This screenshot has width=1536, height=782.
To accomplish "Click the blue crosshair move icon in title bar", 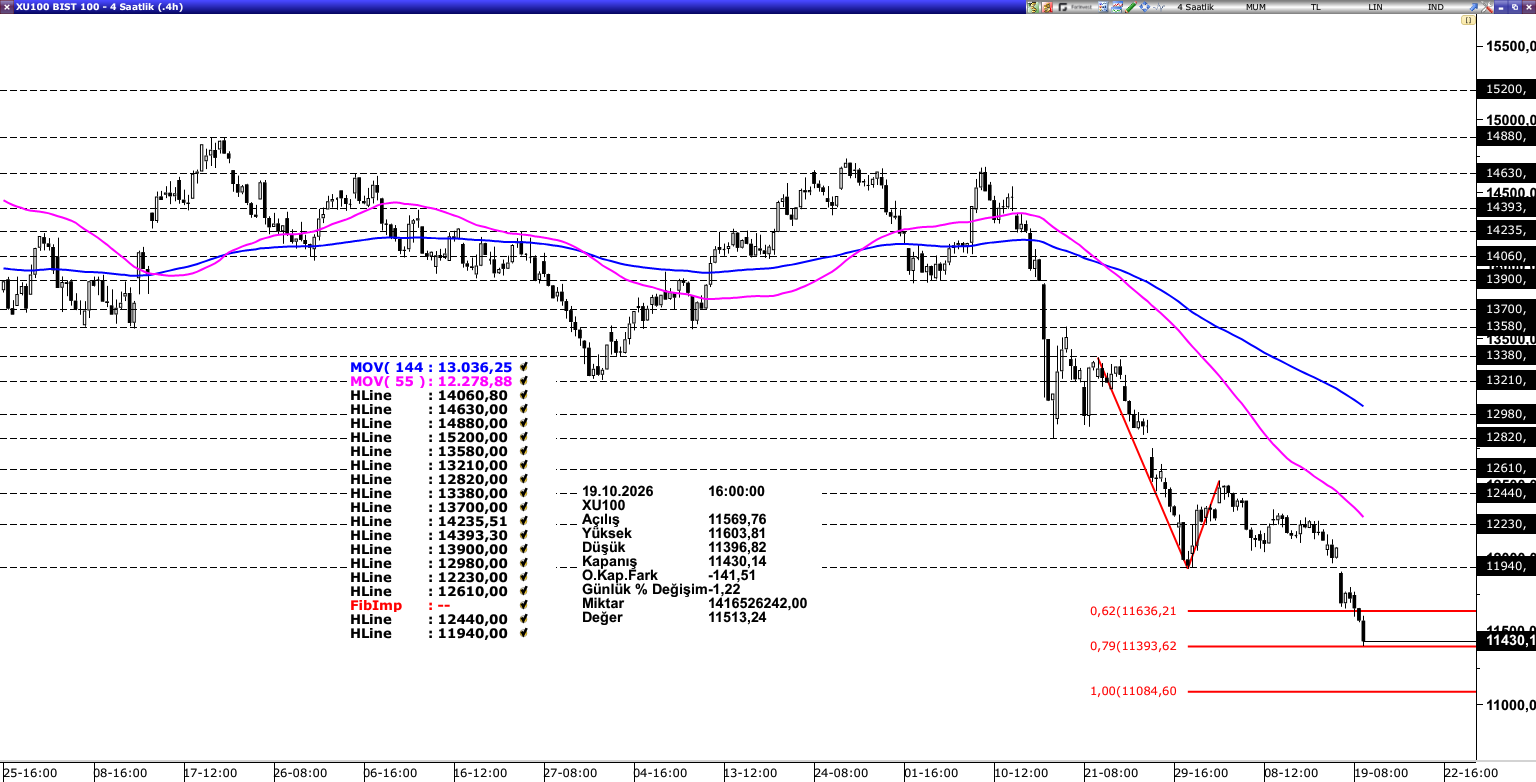I will coord(1145,7).
